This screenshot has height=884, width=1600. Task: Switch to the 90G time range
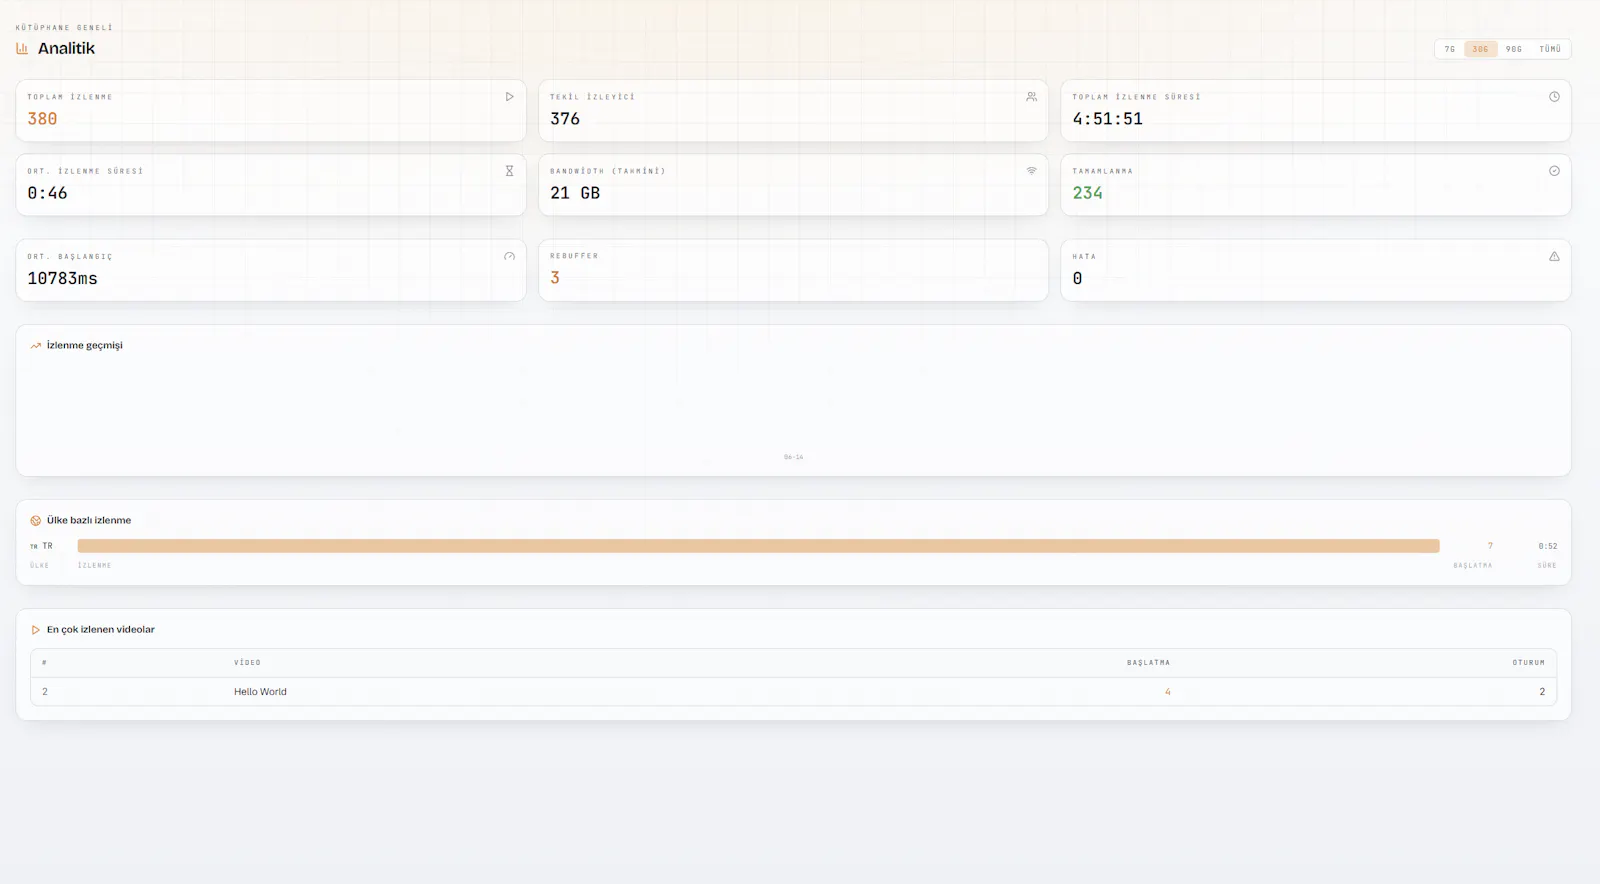coord(1514,49)
